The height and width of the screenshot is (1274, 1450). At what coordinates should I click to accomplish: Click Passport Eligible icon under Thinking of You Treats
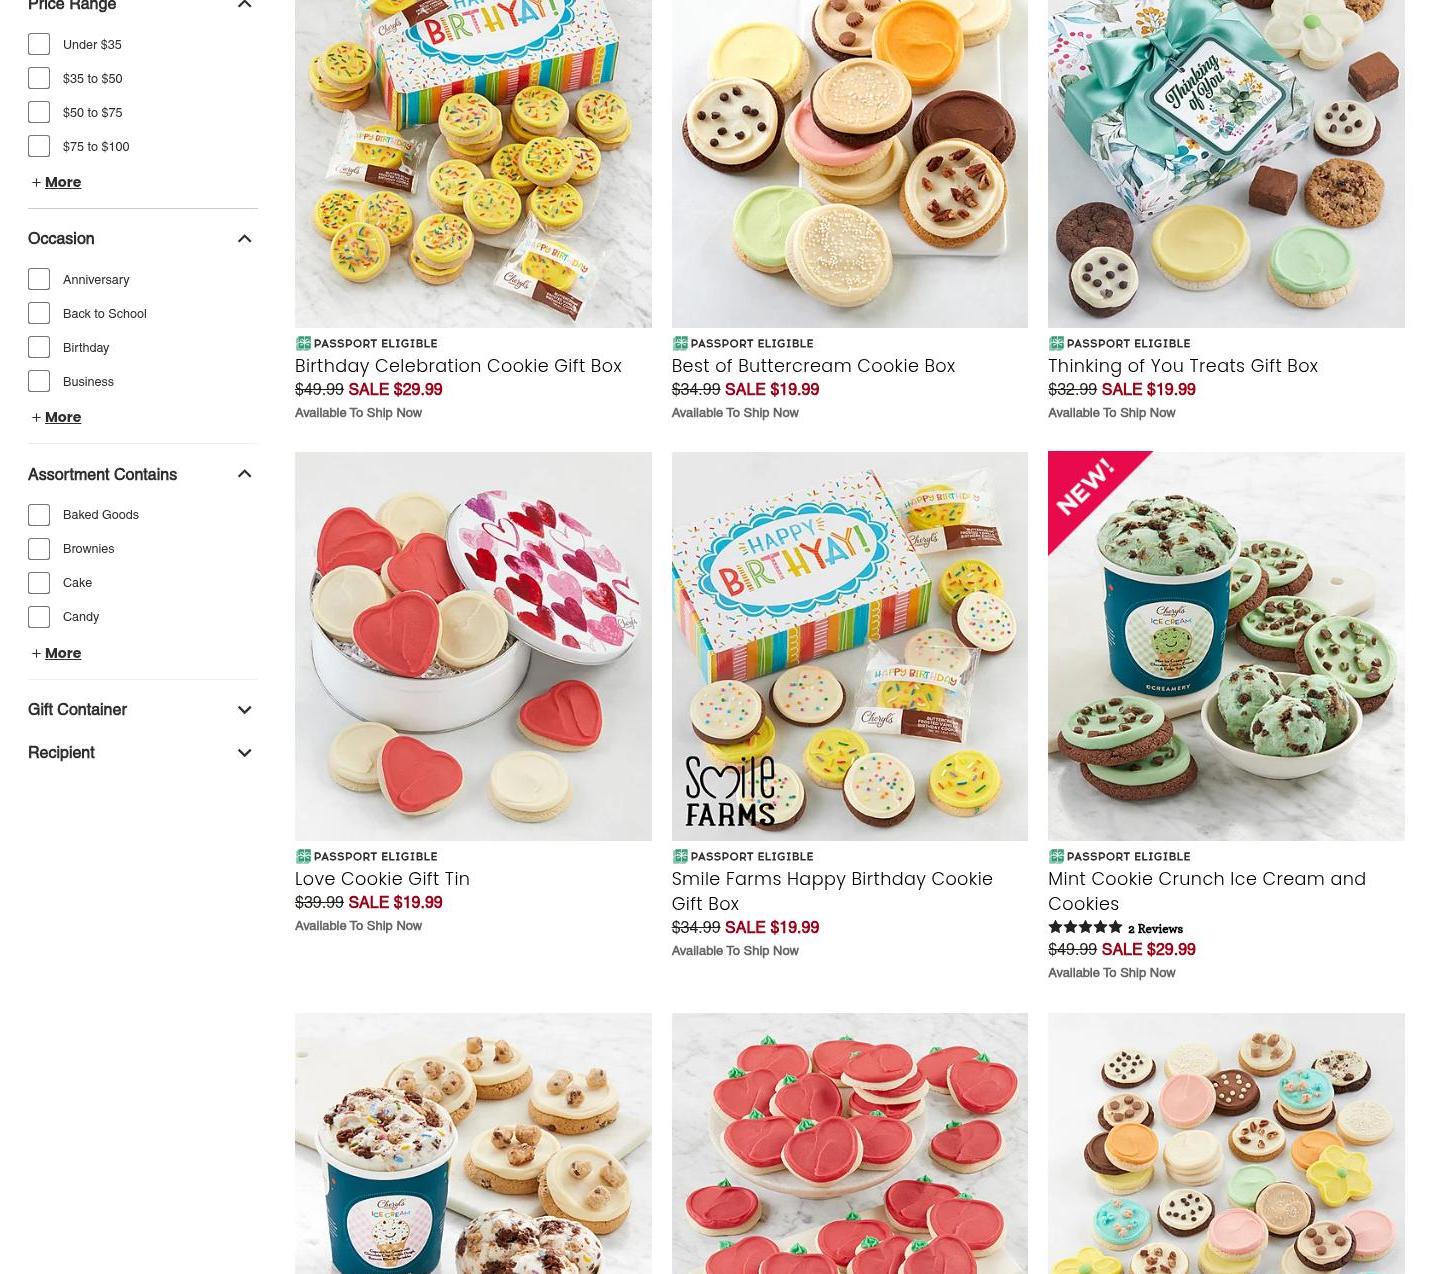click(x=1056, y=343)
